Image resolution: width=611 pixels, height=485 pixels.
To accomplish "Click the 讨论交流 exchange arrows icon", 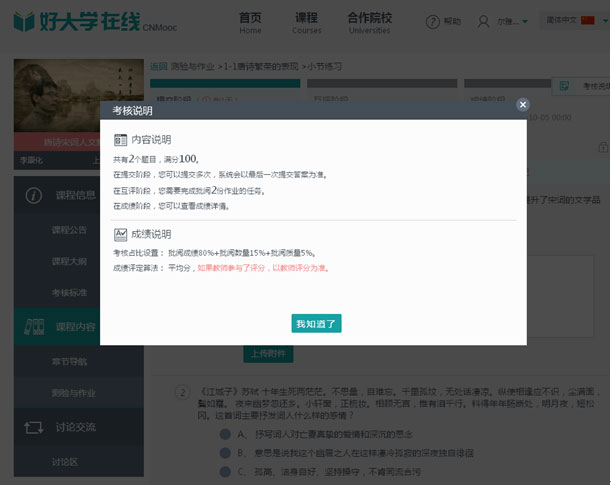I will [x=31, y=427].
